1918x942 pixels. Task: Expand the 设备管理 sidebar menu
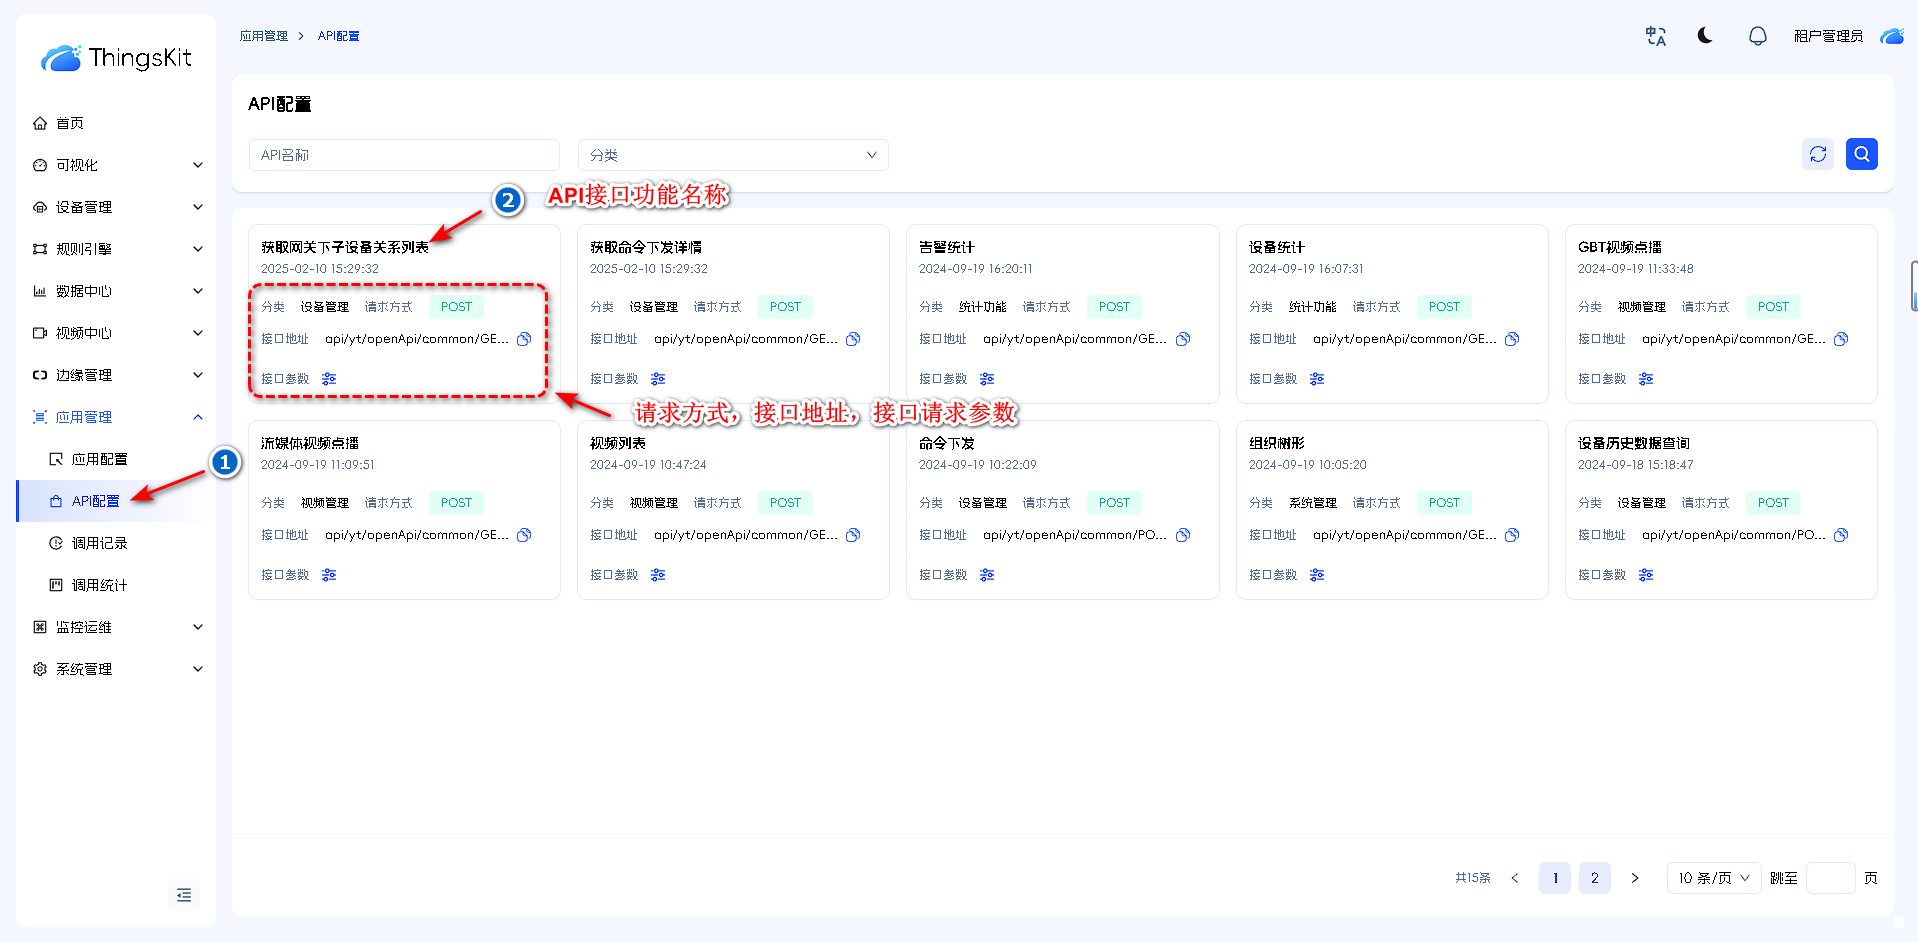117,207
